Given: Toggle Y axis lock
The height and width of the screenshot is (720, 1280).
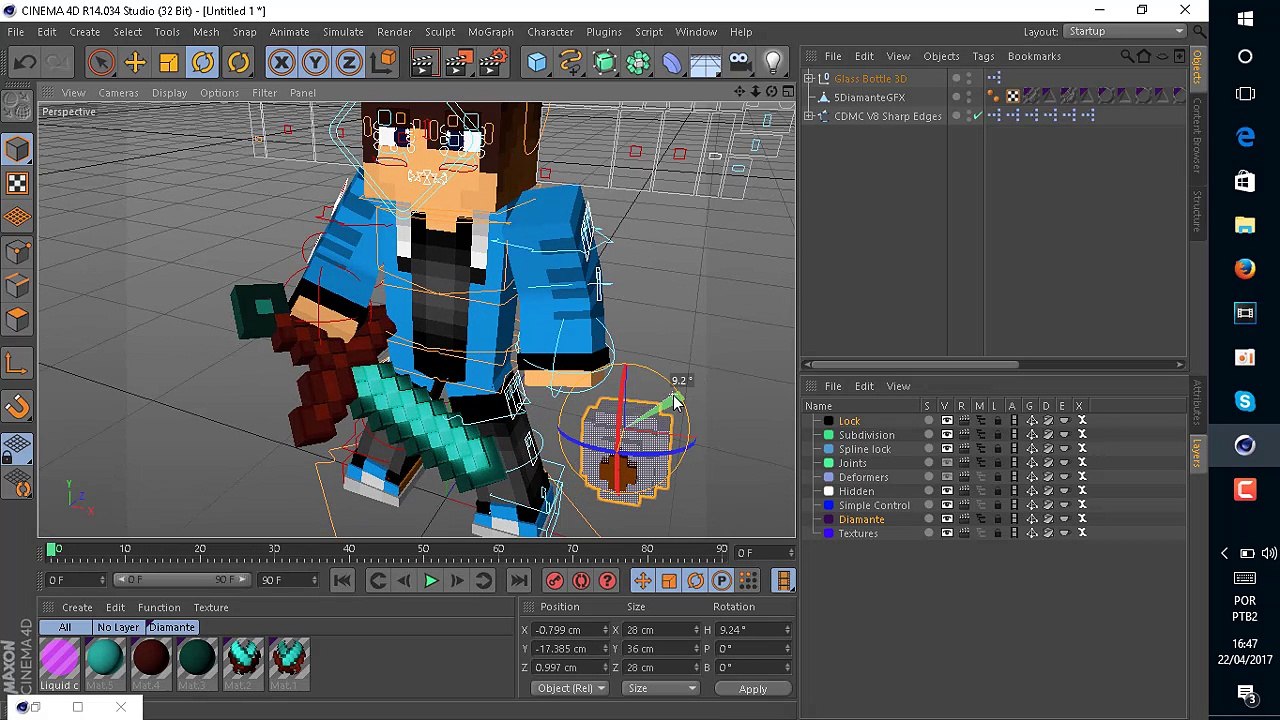Looking at the screenshot, I should pos(315,63).
